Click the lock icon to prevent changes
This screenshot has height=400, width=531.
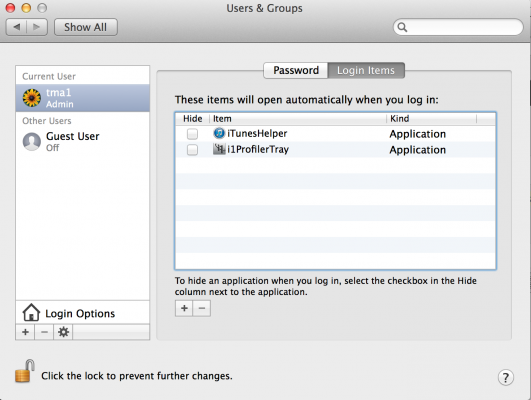tap(25, 371)
